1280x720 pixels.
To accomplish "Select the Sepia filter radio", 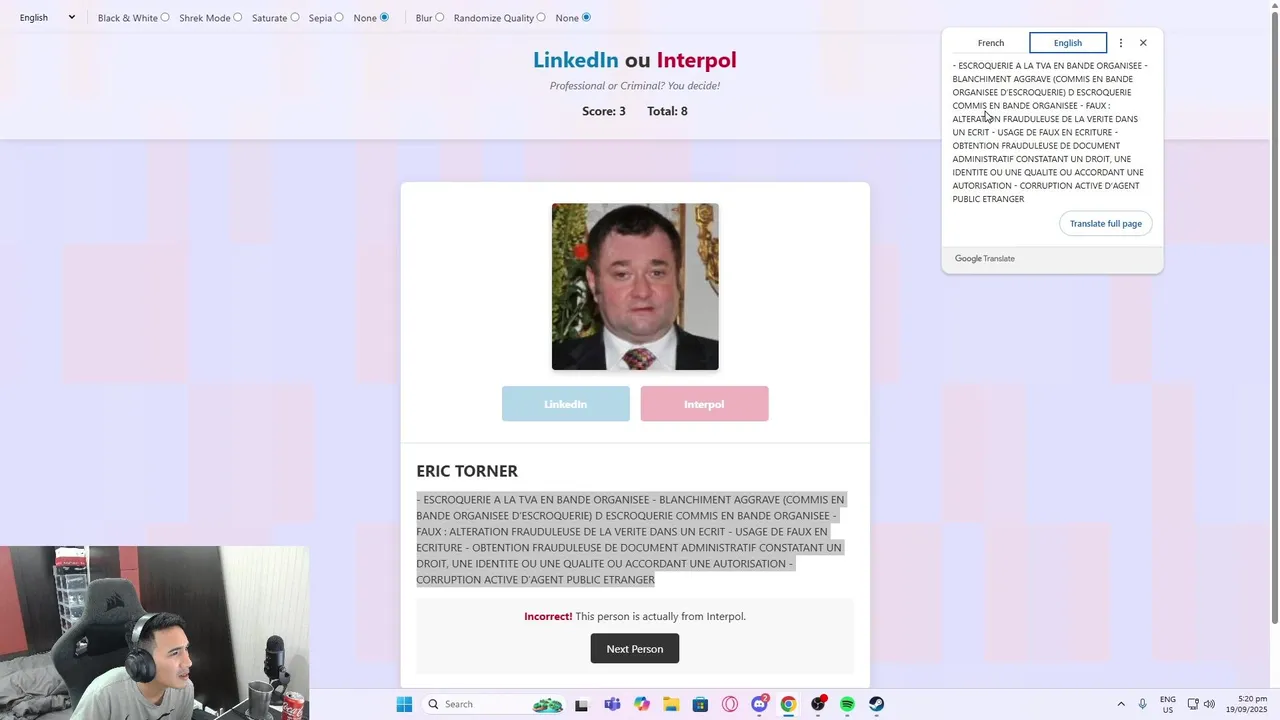I will point(339,17).
